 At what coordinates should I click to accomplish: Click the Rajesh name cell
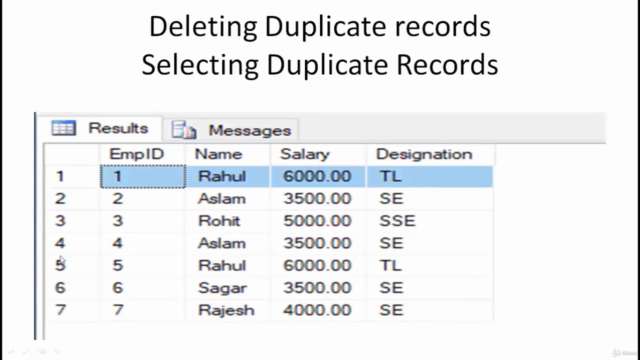pos(228,310)
